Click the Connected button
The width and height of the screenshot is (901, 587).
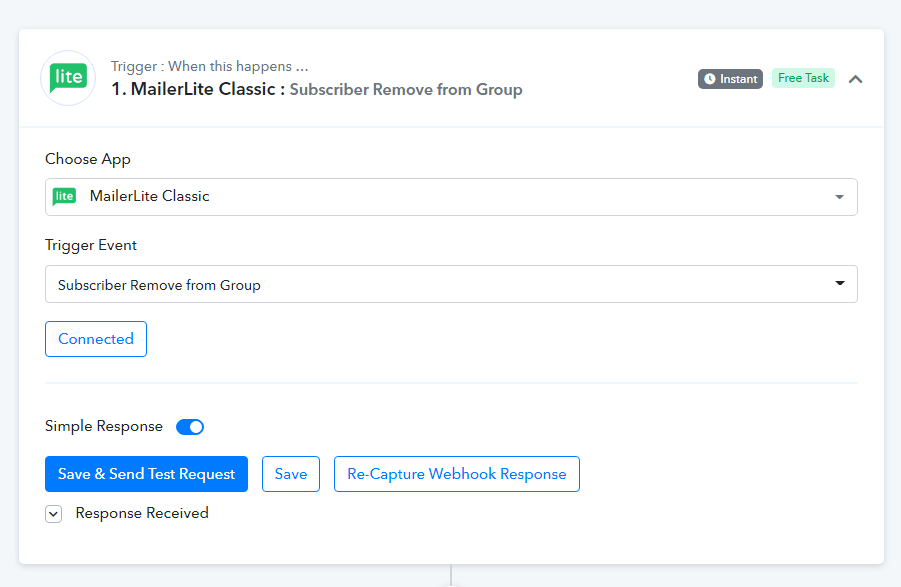tap(96, 339)
